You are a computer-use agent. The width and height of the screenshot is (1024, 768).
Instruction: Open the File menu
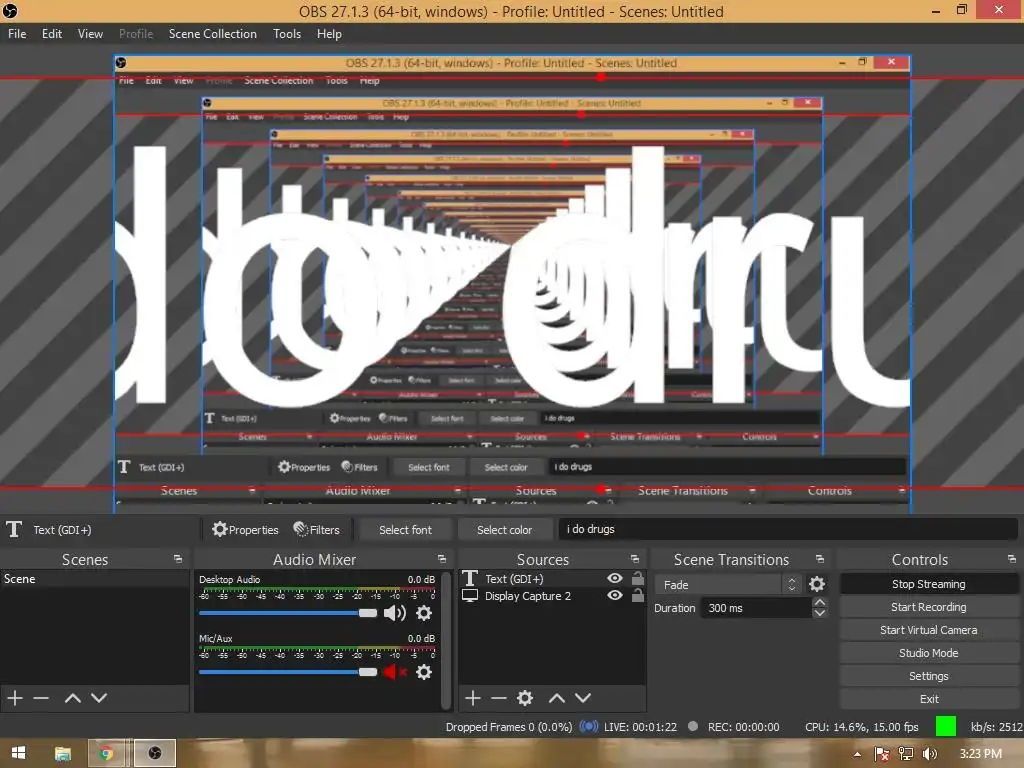point(17,34)
